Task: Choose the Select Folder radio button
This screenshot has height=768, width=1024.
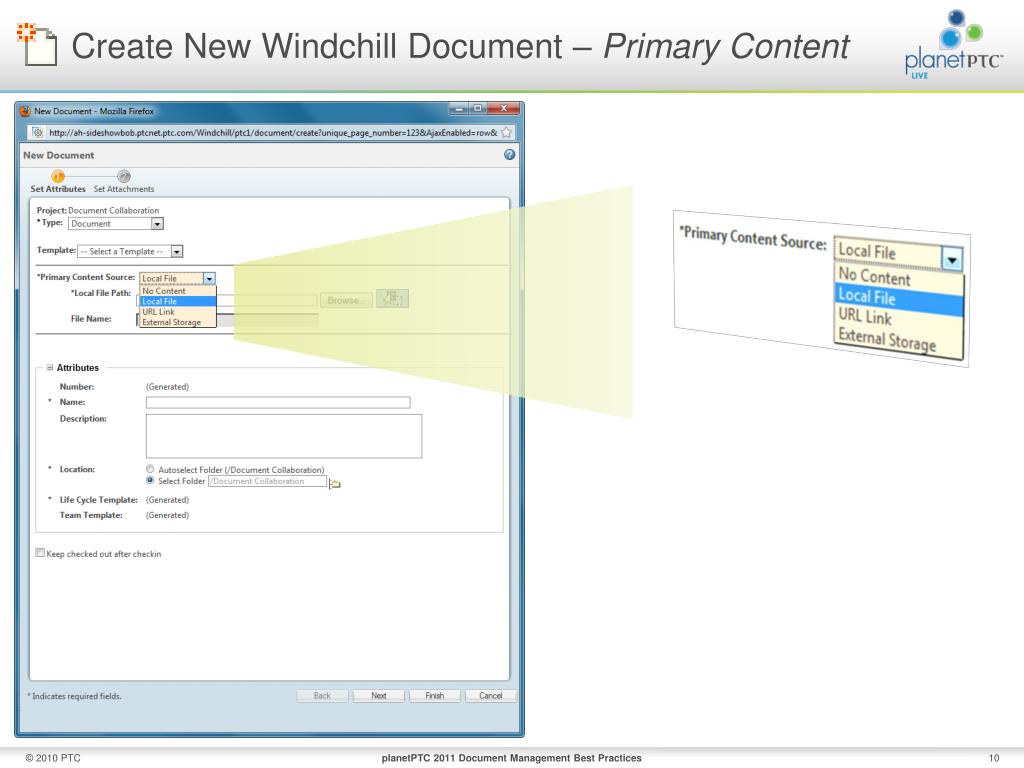Action: [x=150, y=480]
